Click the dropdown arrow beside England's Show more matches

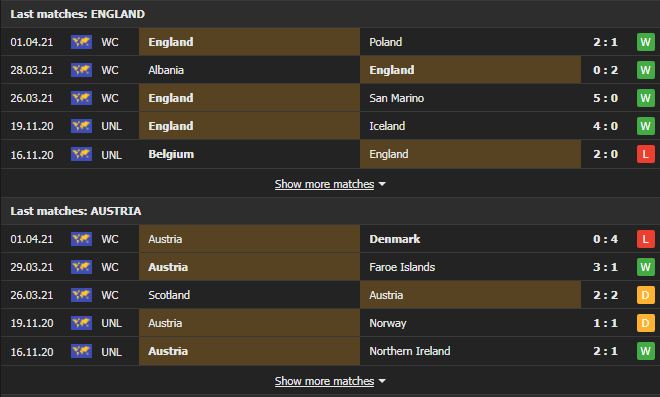382,184
